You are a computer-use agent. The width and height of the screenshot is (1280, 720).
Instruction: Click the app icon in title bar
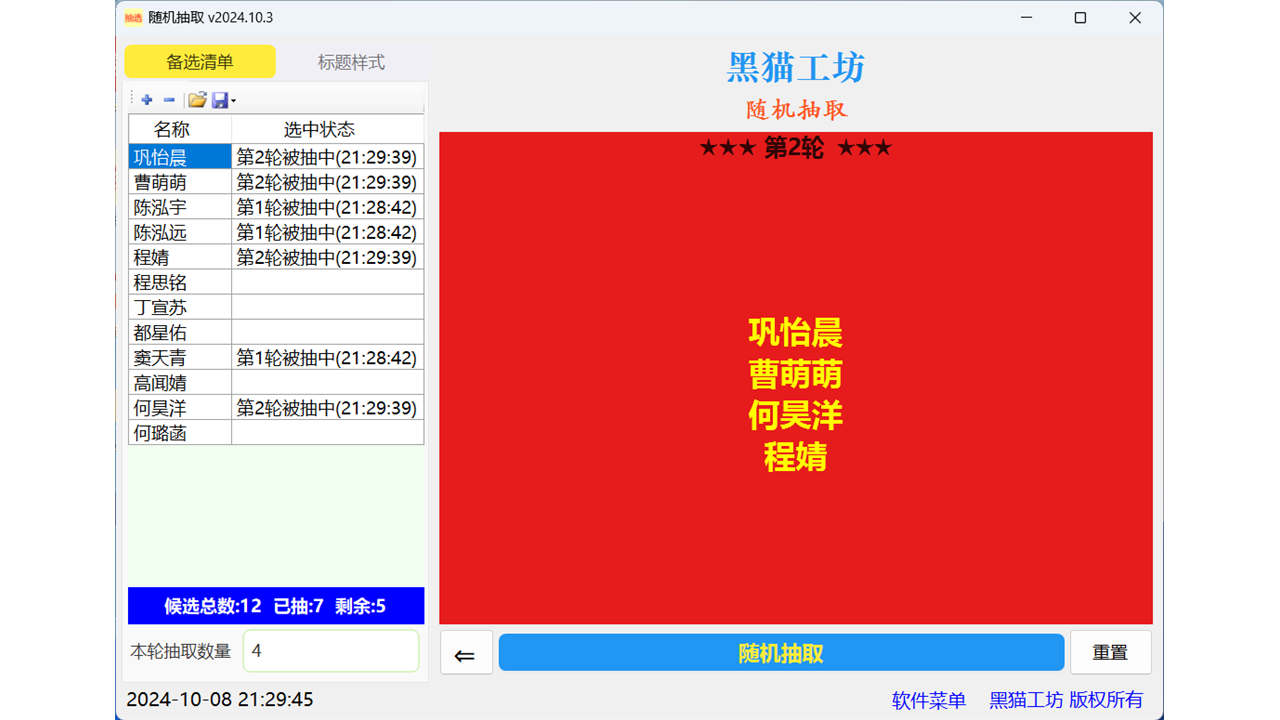(x=133, y=18)
